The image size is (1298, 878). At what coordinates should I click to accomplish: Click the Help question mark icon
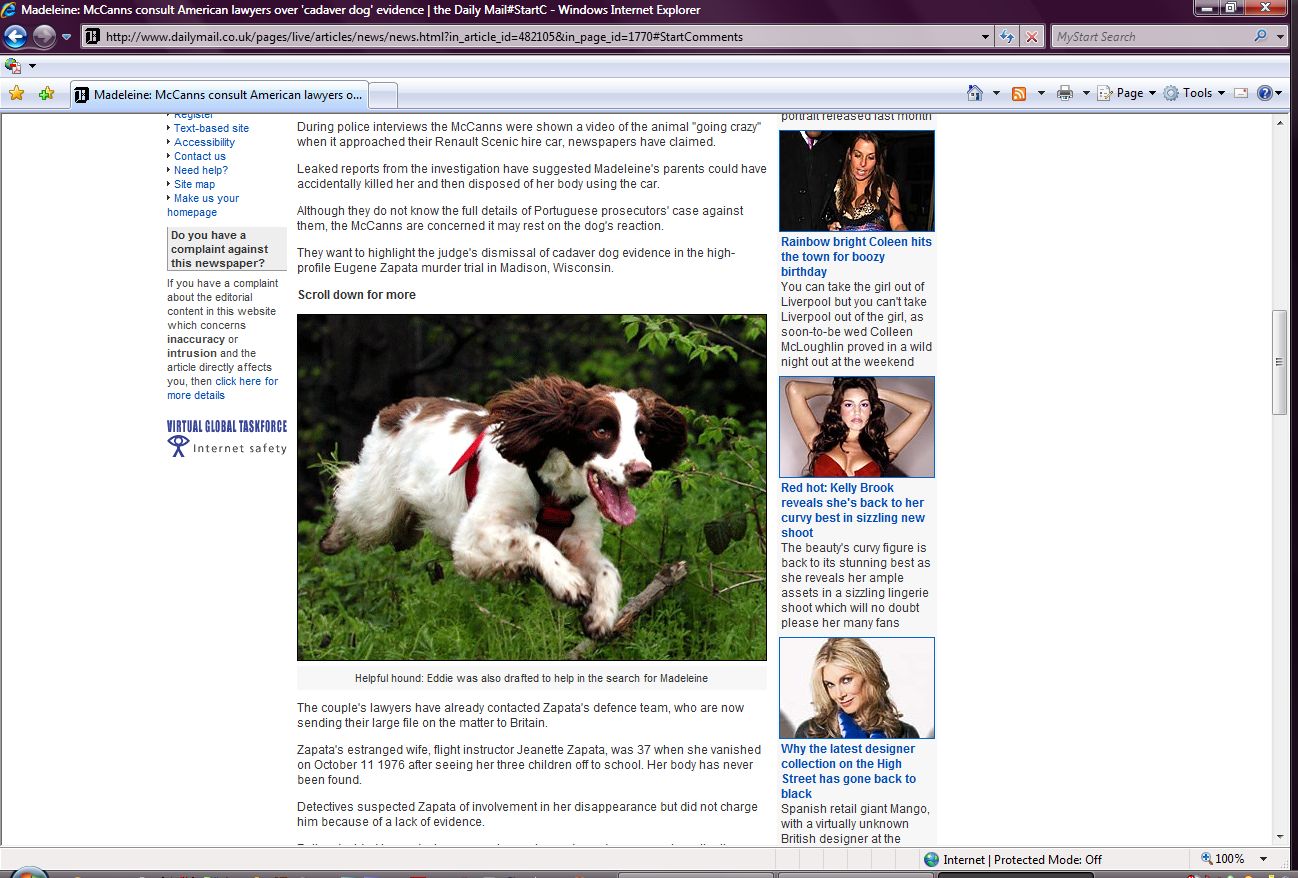coord(1264,93)
